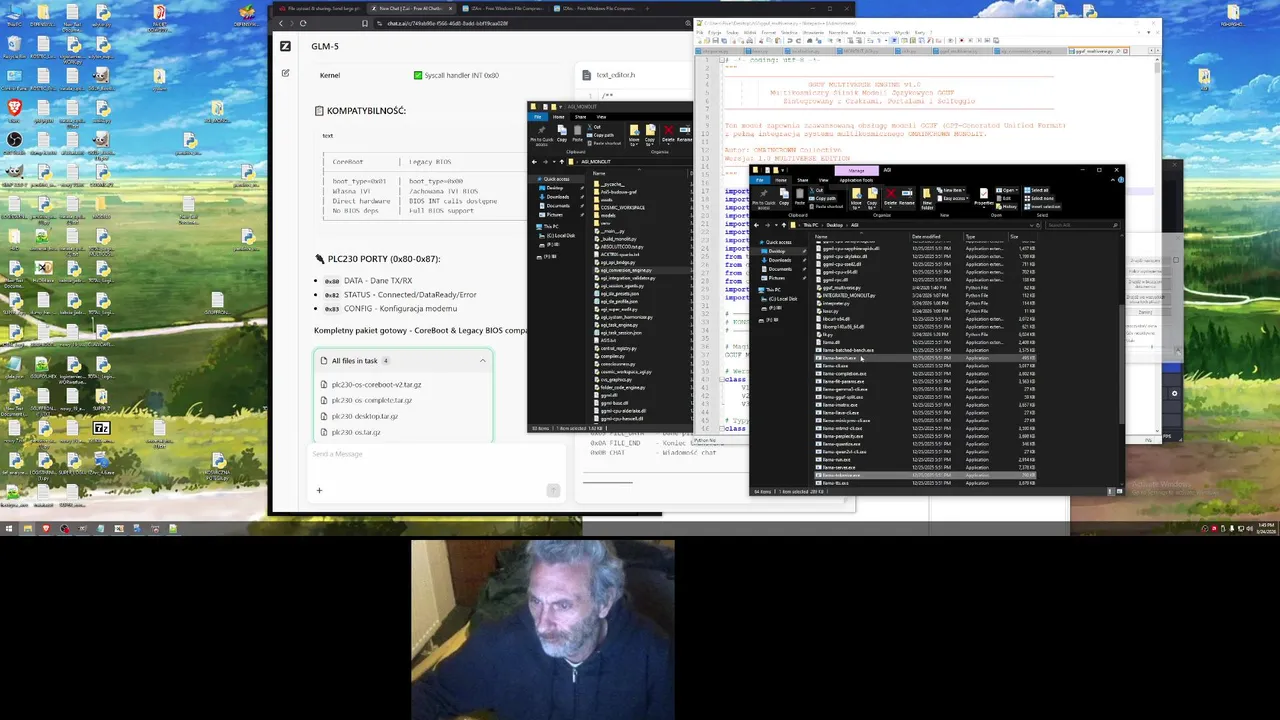Select gguf_multiverse.py in AGI window
1280x720 pixels.
tap(841, 287)
